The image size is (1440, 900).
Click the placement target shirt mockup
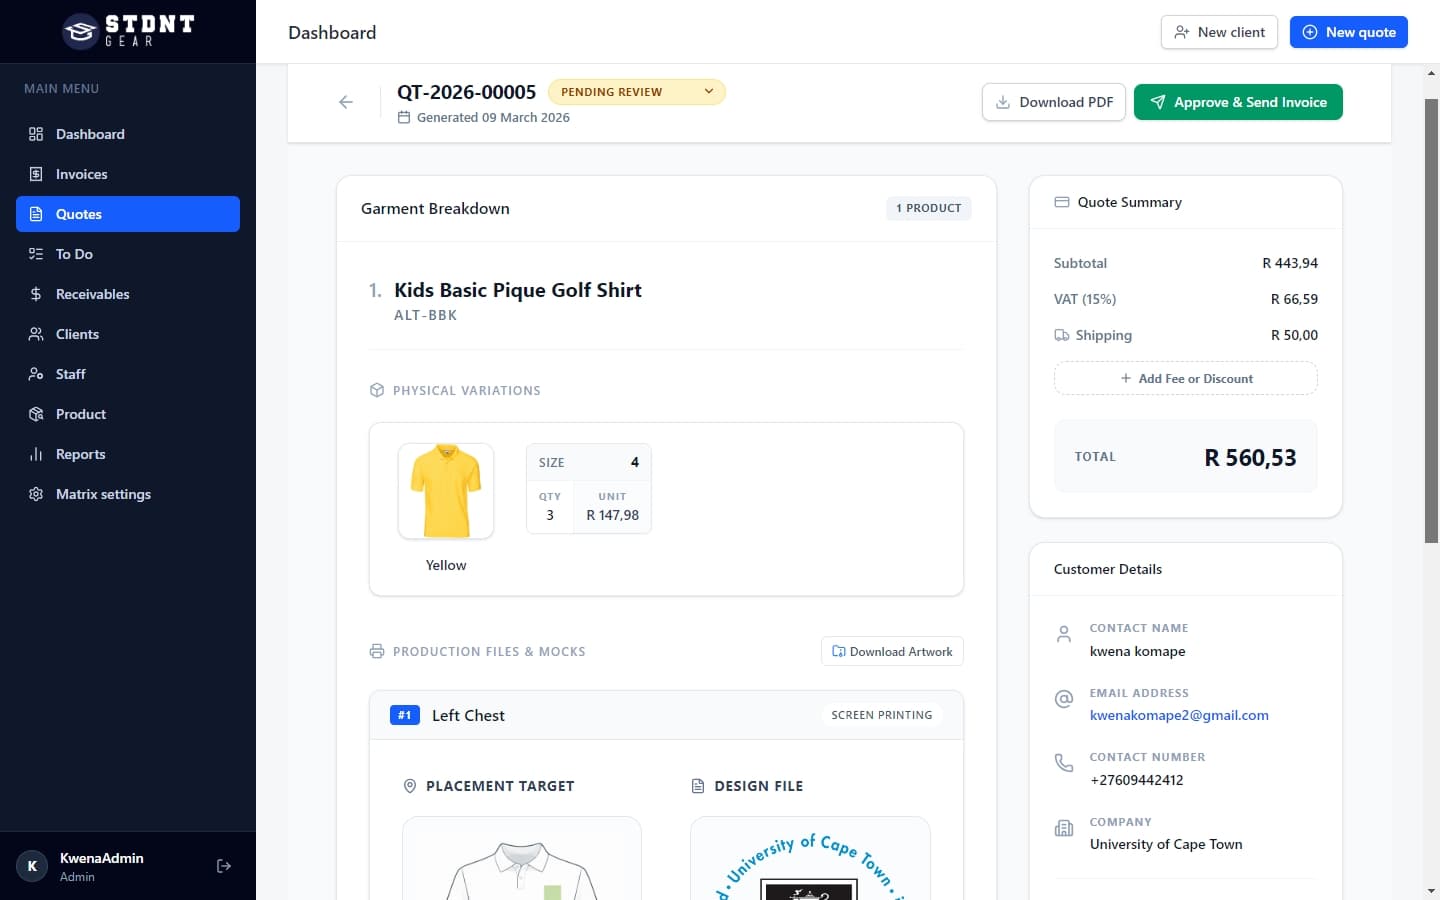[522, 859]
